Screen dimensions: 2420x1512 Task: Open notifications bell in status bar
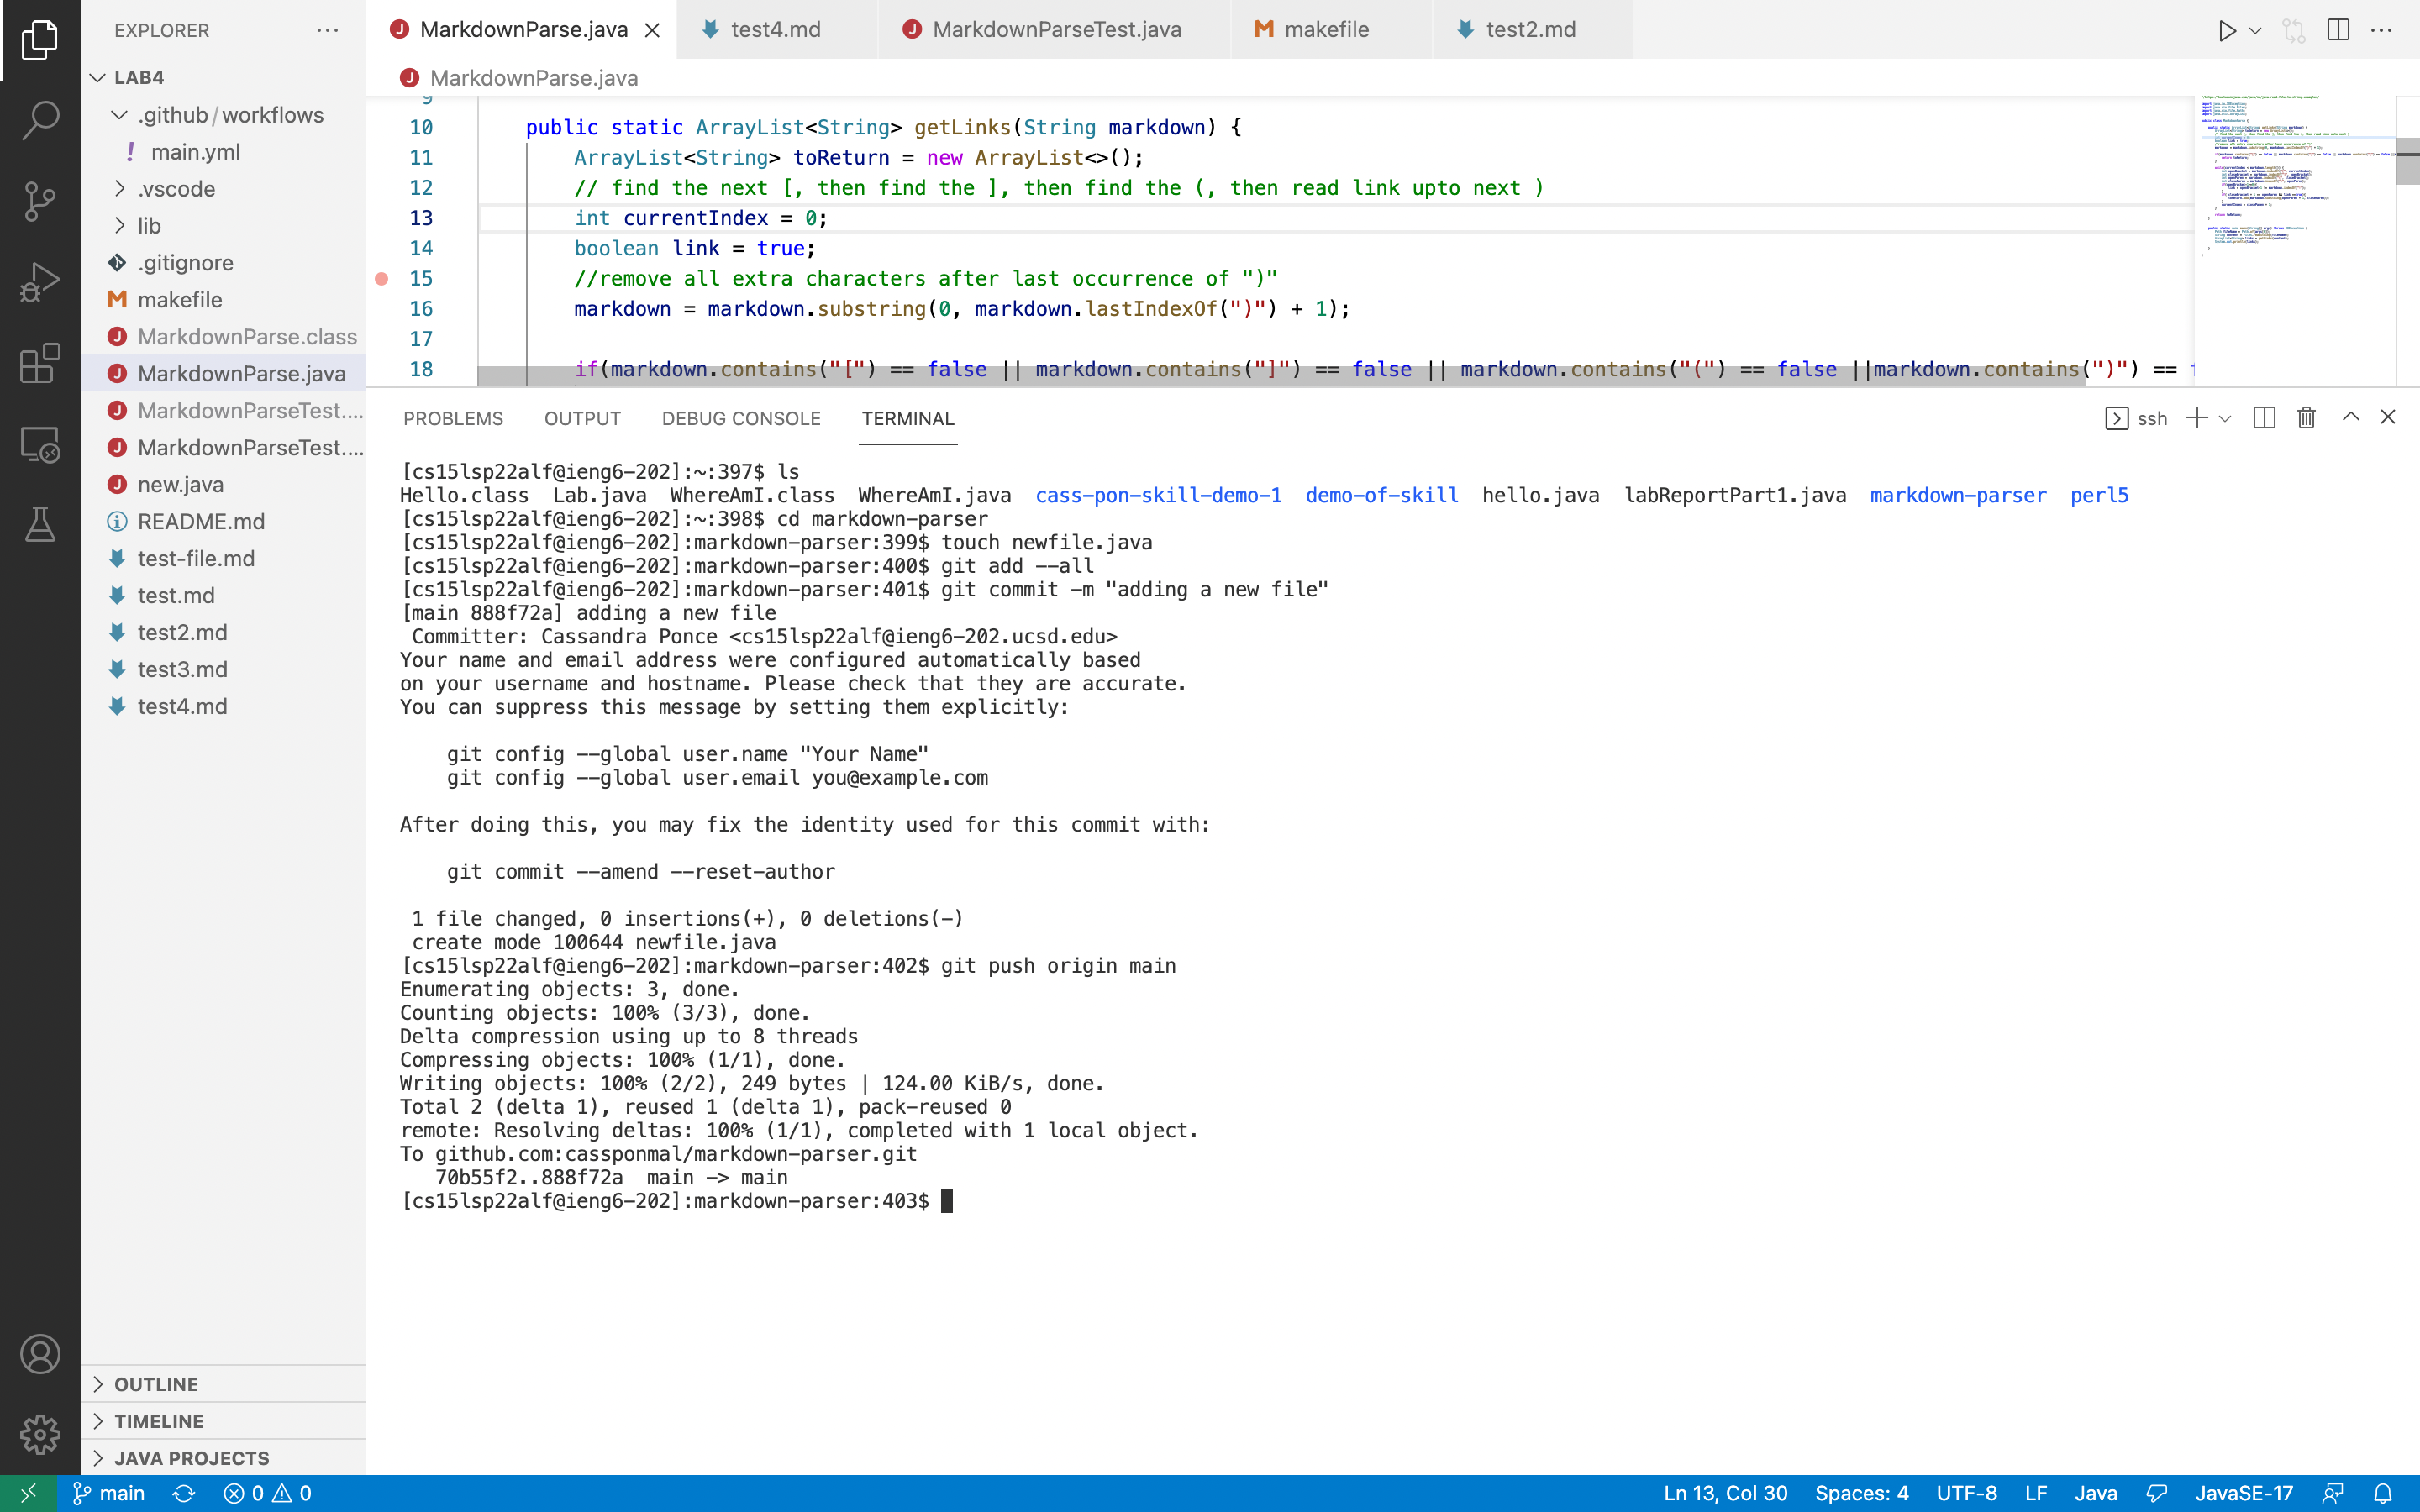point(2383,1493)
